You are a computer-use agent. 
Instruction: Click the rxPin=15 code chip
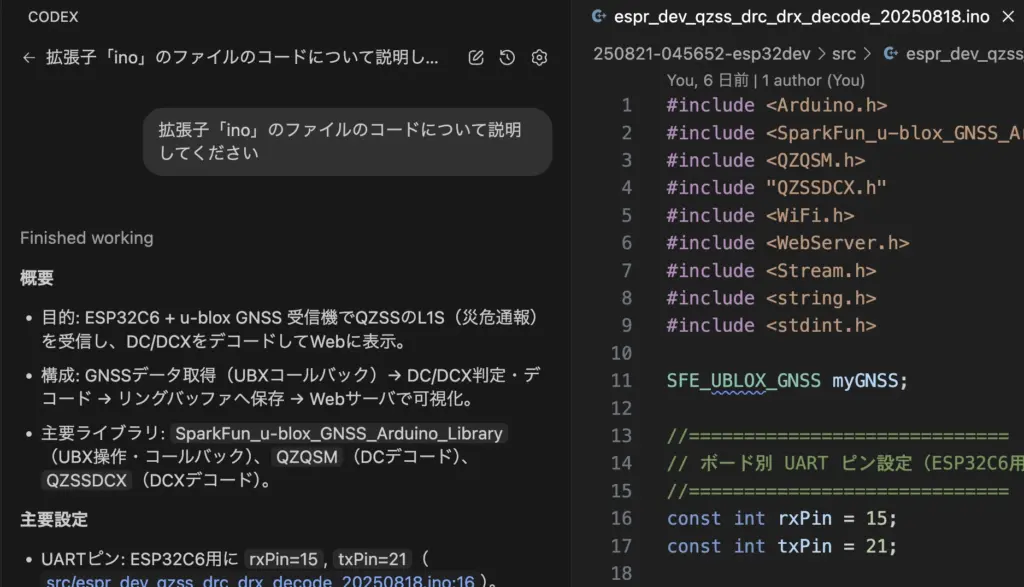pos(283,559)
